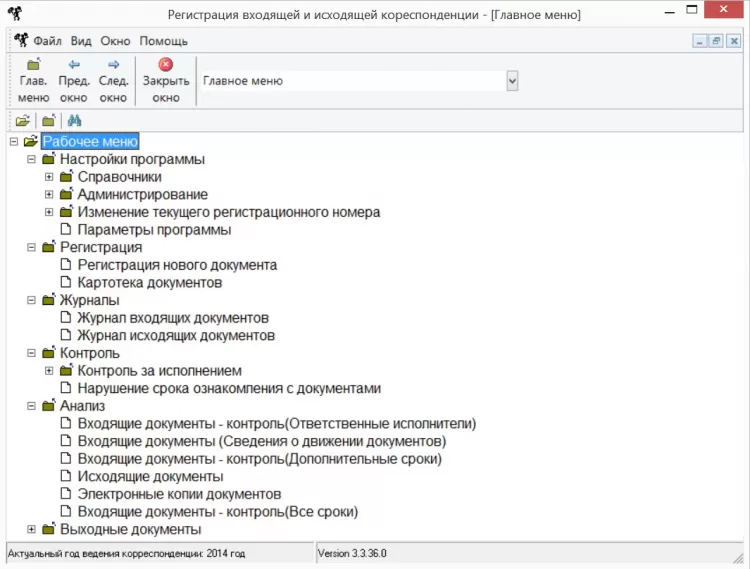Screen dimensions: 750x569
Task: Collapse the Настройки программы node
Action: 32,159
